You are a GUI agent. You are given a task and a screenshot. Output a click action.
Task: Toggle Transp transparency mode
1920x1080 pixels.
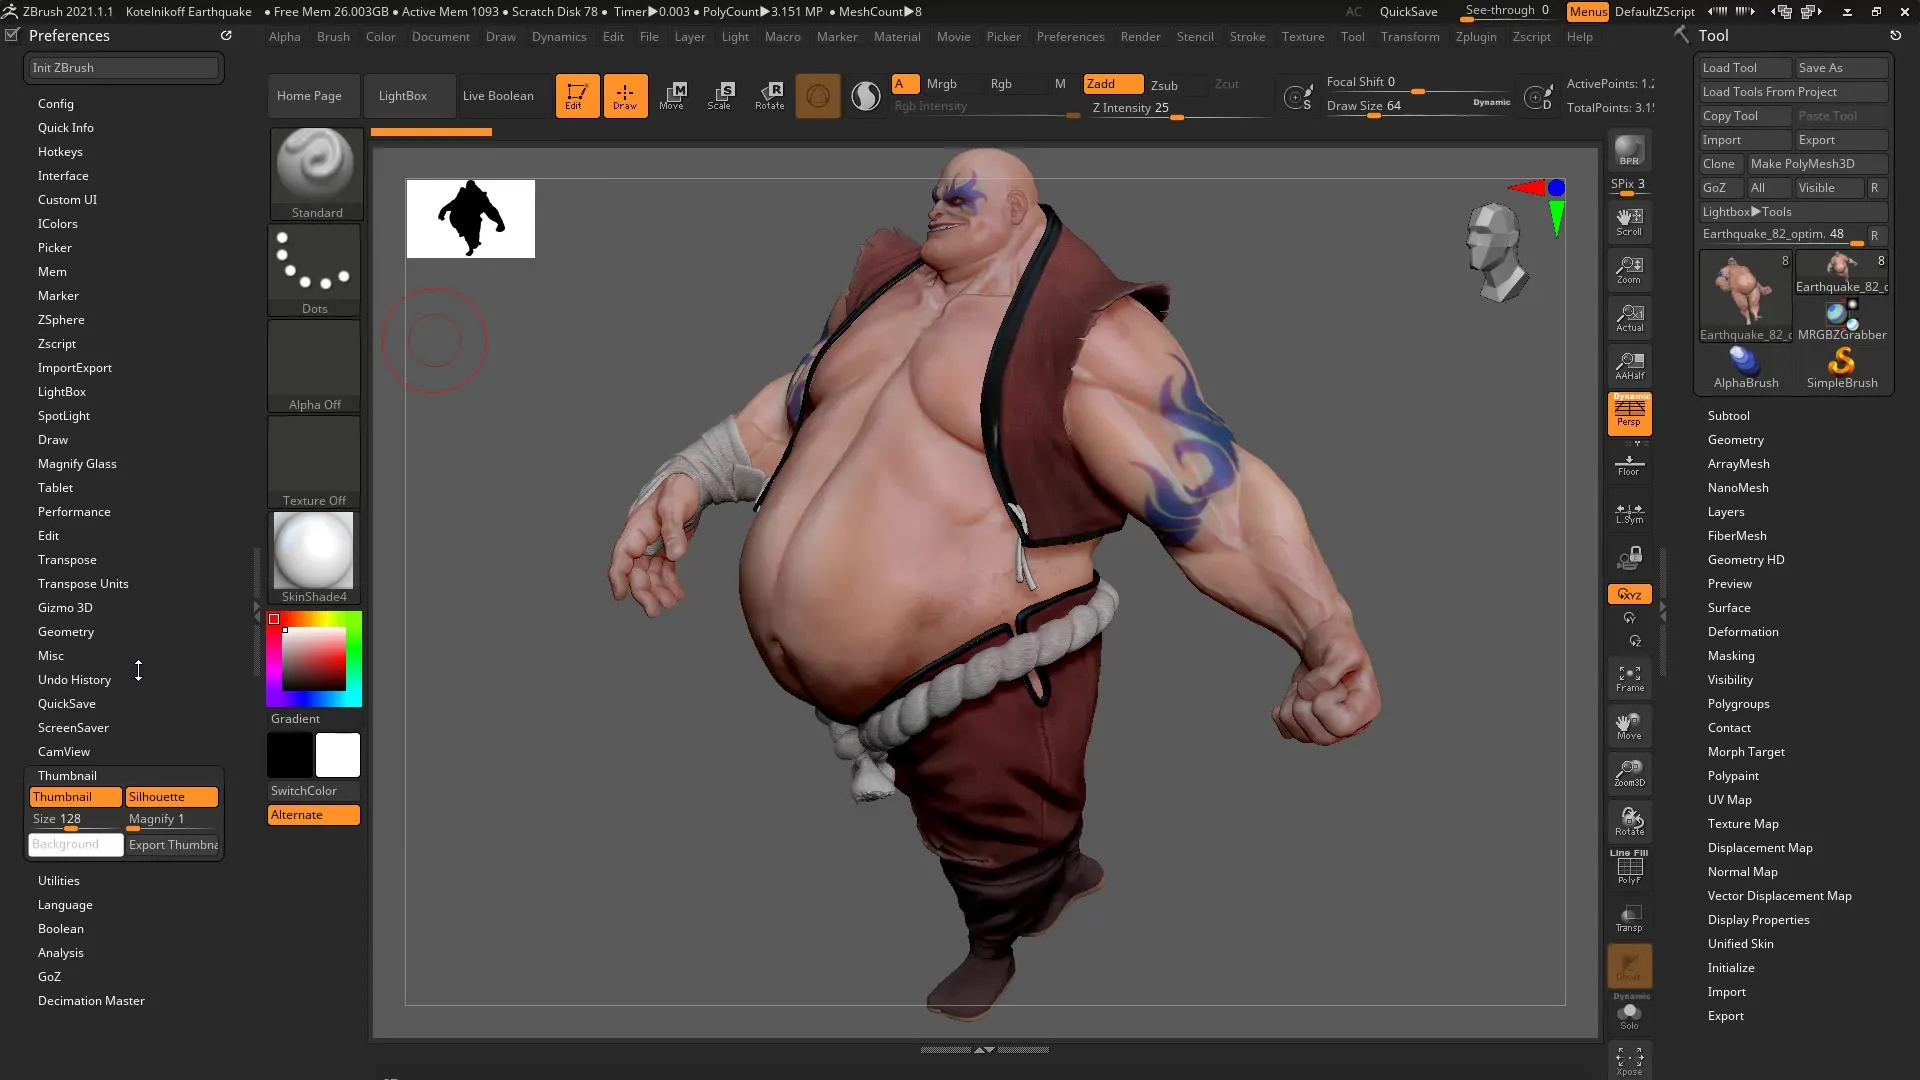click(1629, 918)
